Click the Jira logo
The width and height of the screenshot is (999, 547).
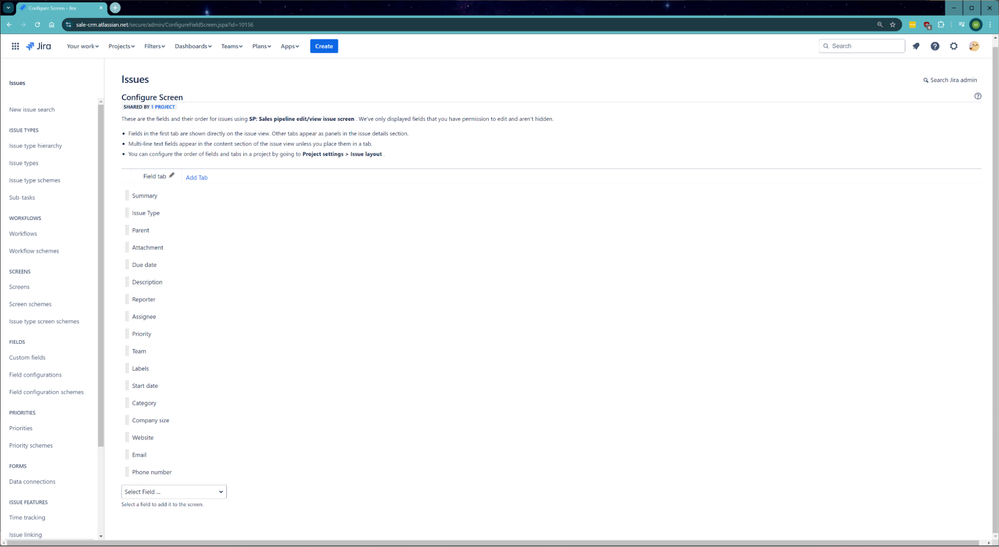pos(38,46)
